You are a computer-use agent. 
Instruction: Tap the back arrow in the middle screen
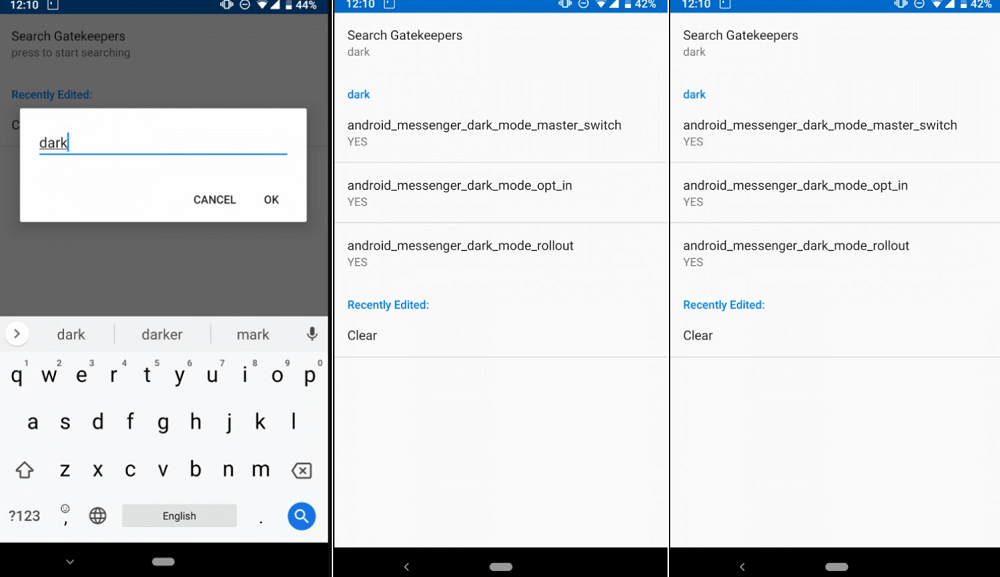[406, 566]
